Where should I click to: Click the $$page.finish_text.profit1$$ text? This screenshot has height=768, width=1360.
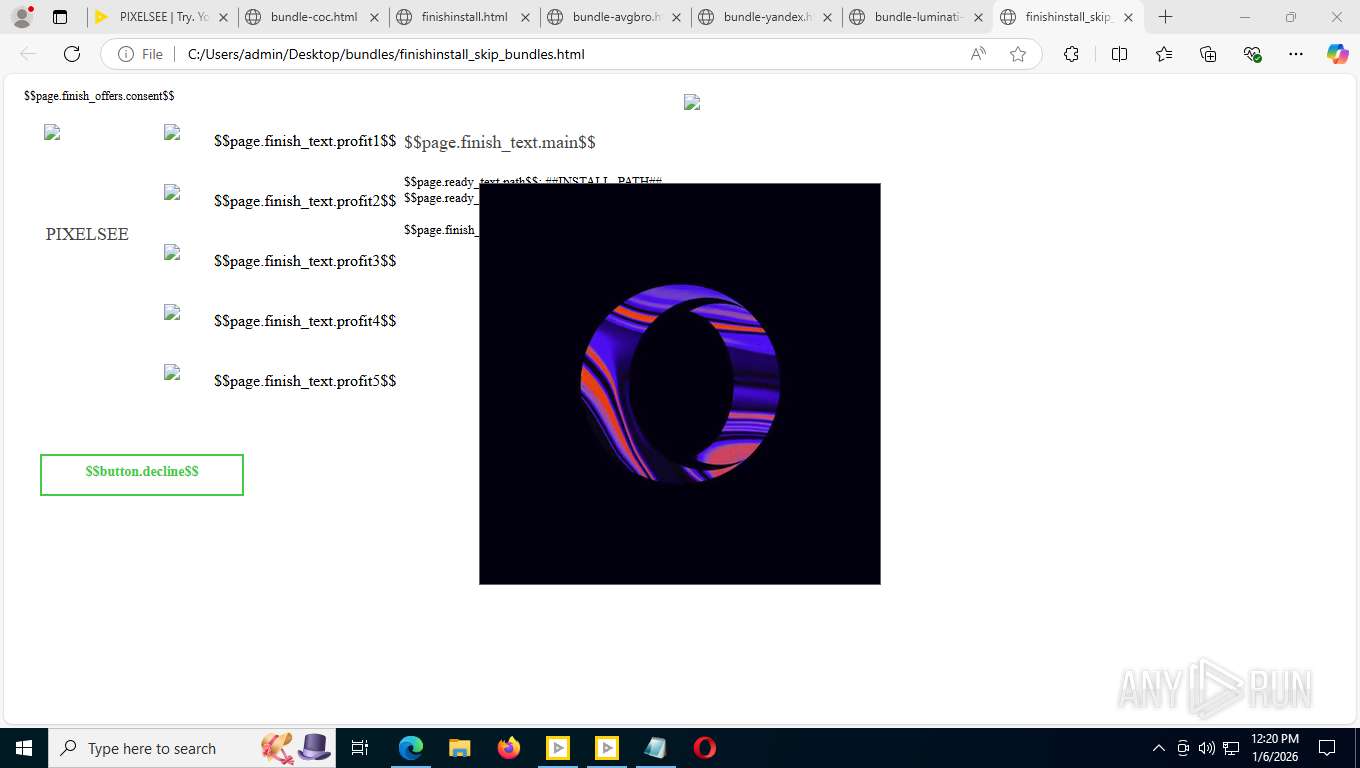tap(305, 141)
